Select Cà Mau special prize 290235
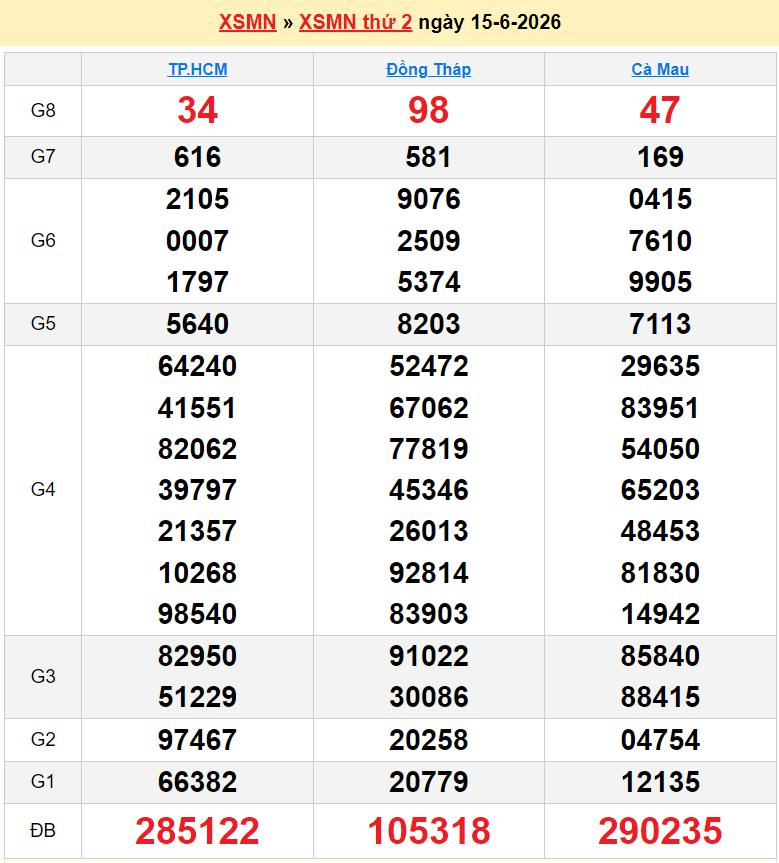The height and width of the screenshot is (863, 779). pyautogui.click(x=660, y=831)
